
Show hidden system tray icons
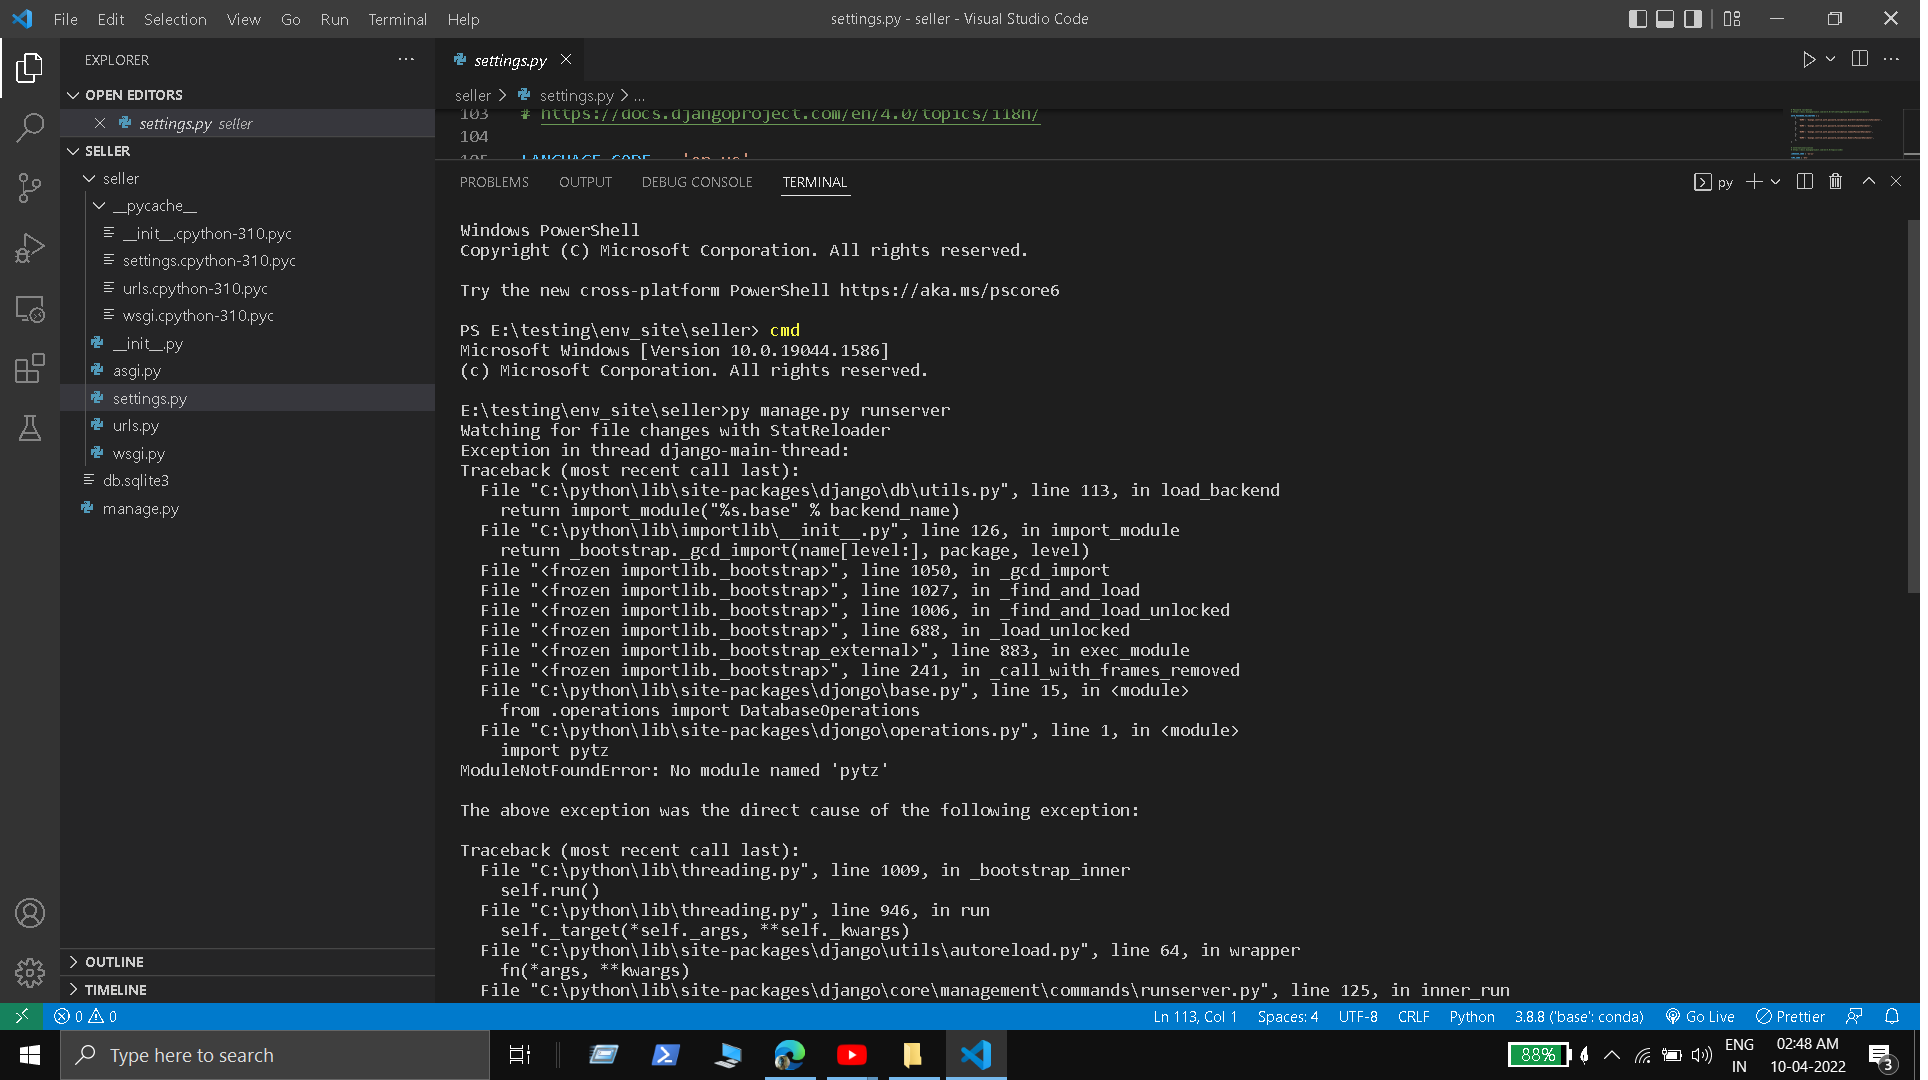coord(1612,1055)
